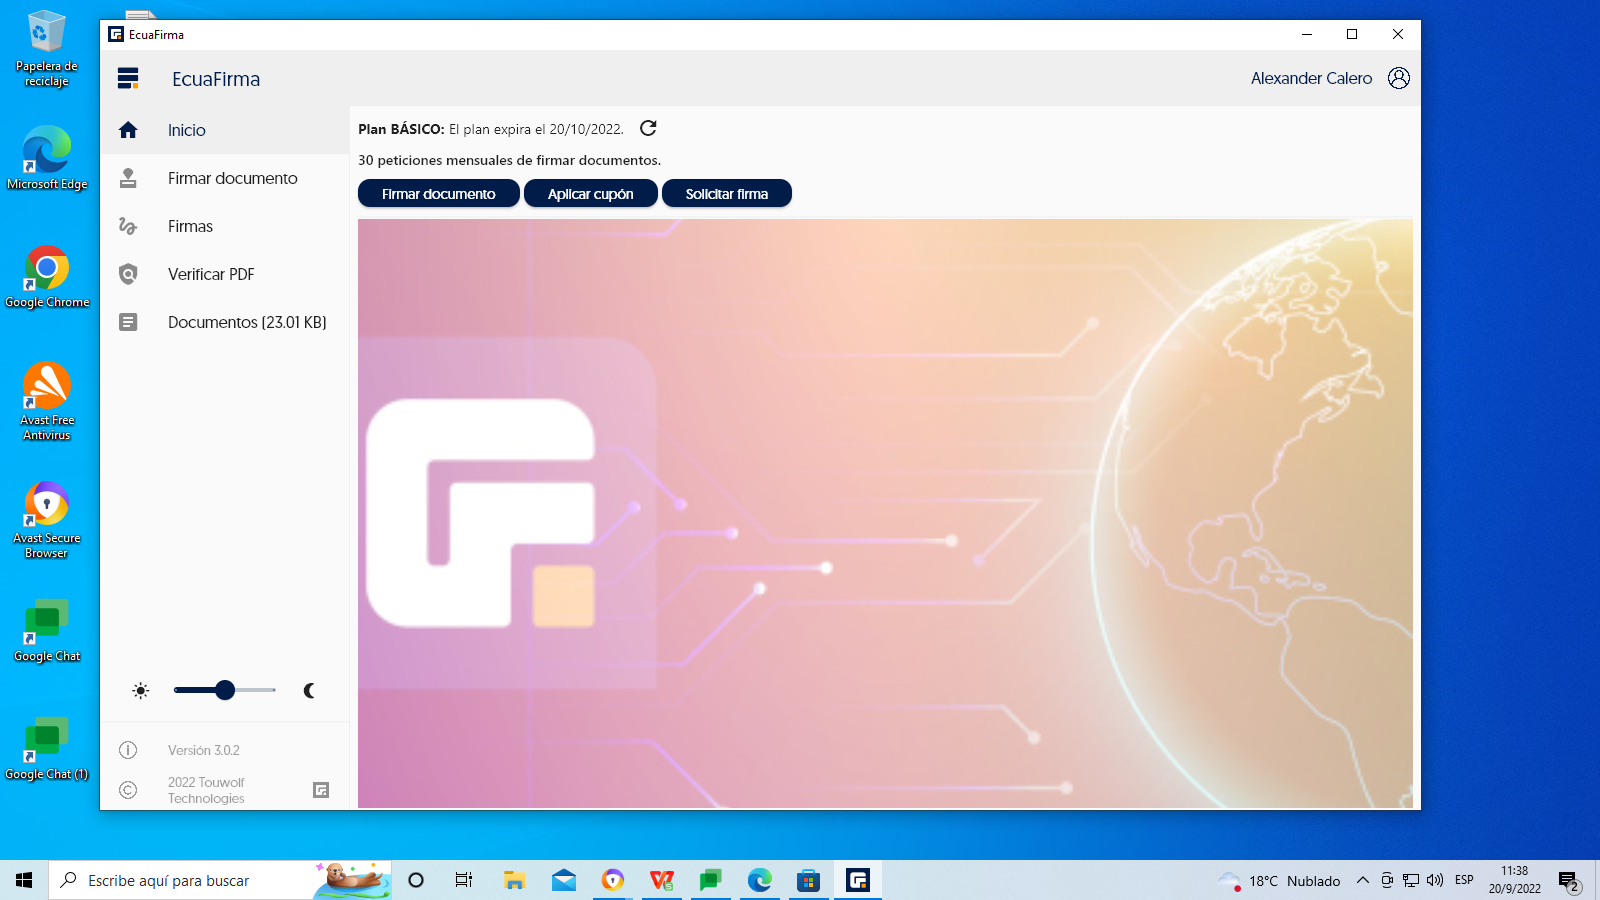The image size is (1600, 900).
Task: Click the stamp icon for Firmar documento
Action: point(128,178)
